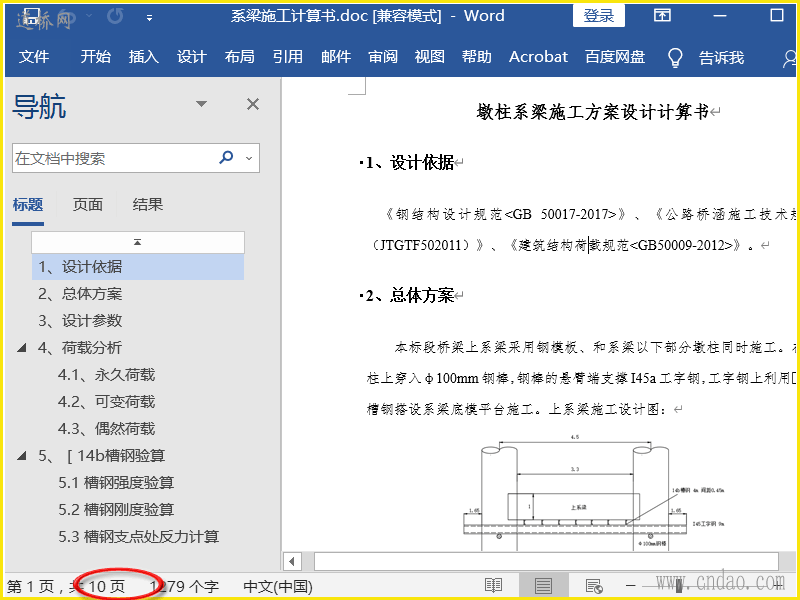Click the document heading 2、总体方案
The width and height of the screenshot is (800, 600).
410,295
